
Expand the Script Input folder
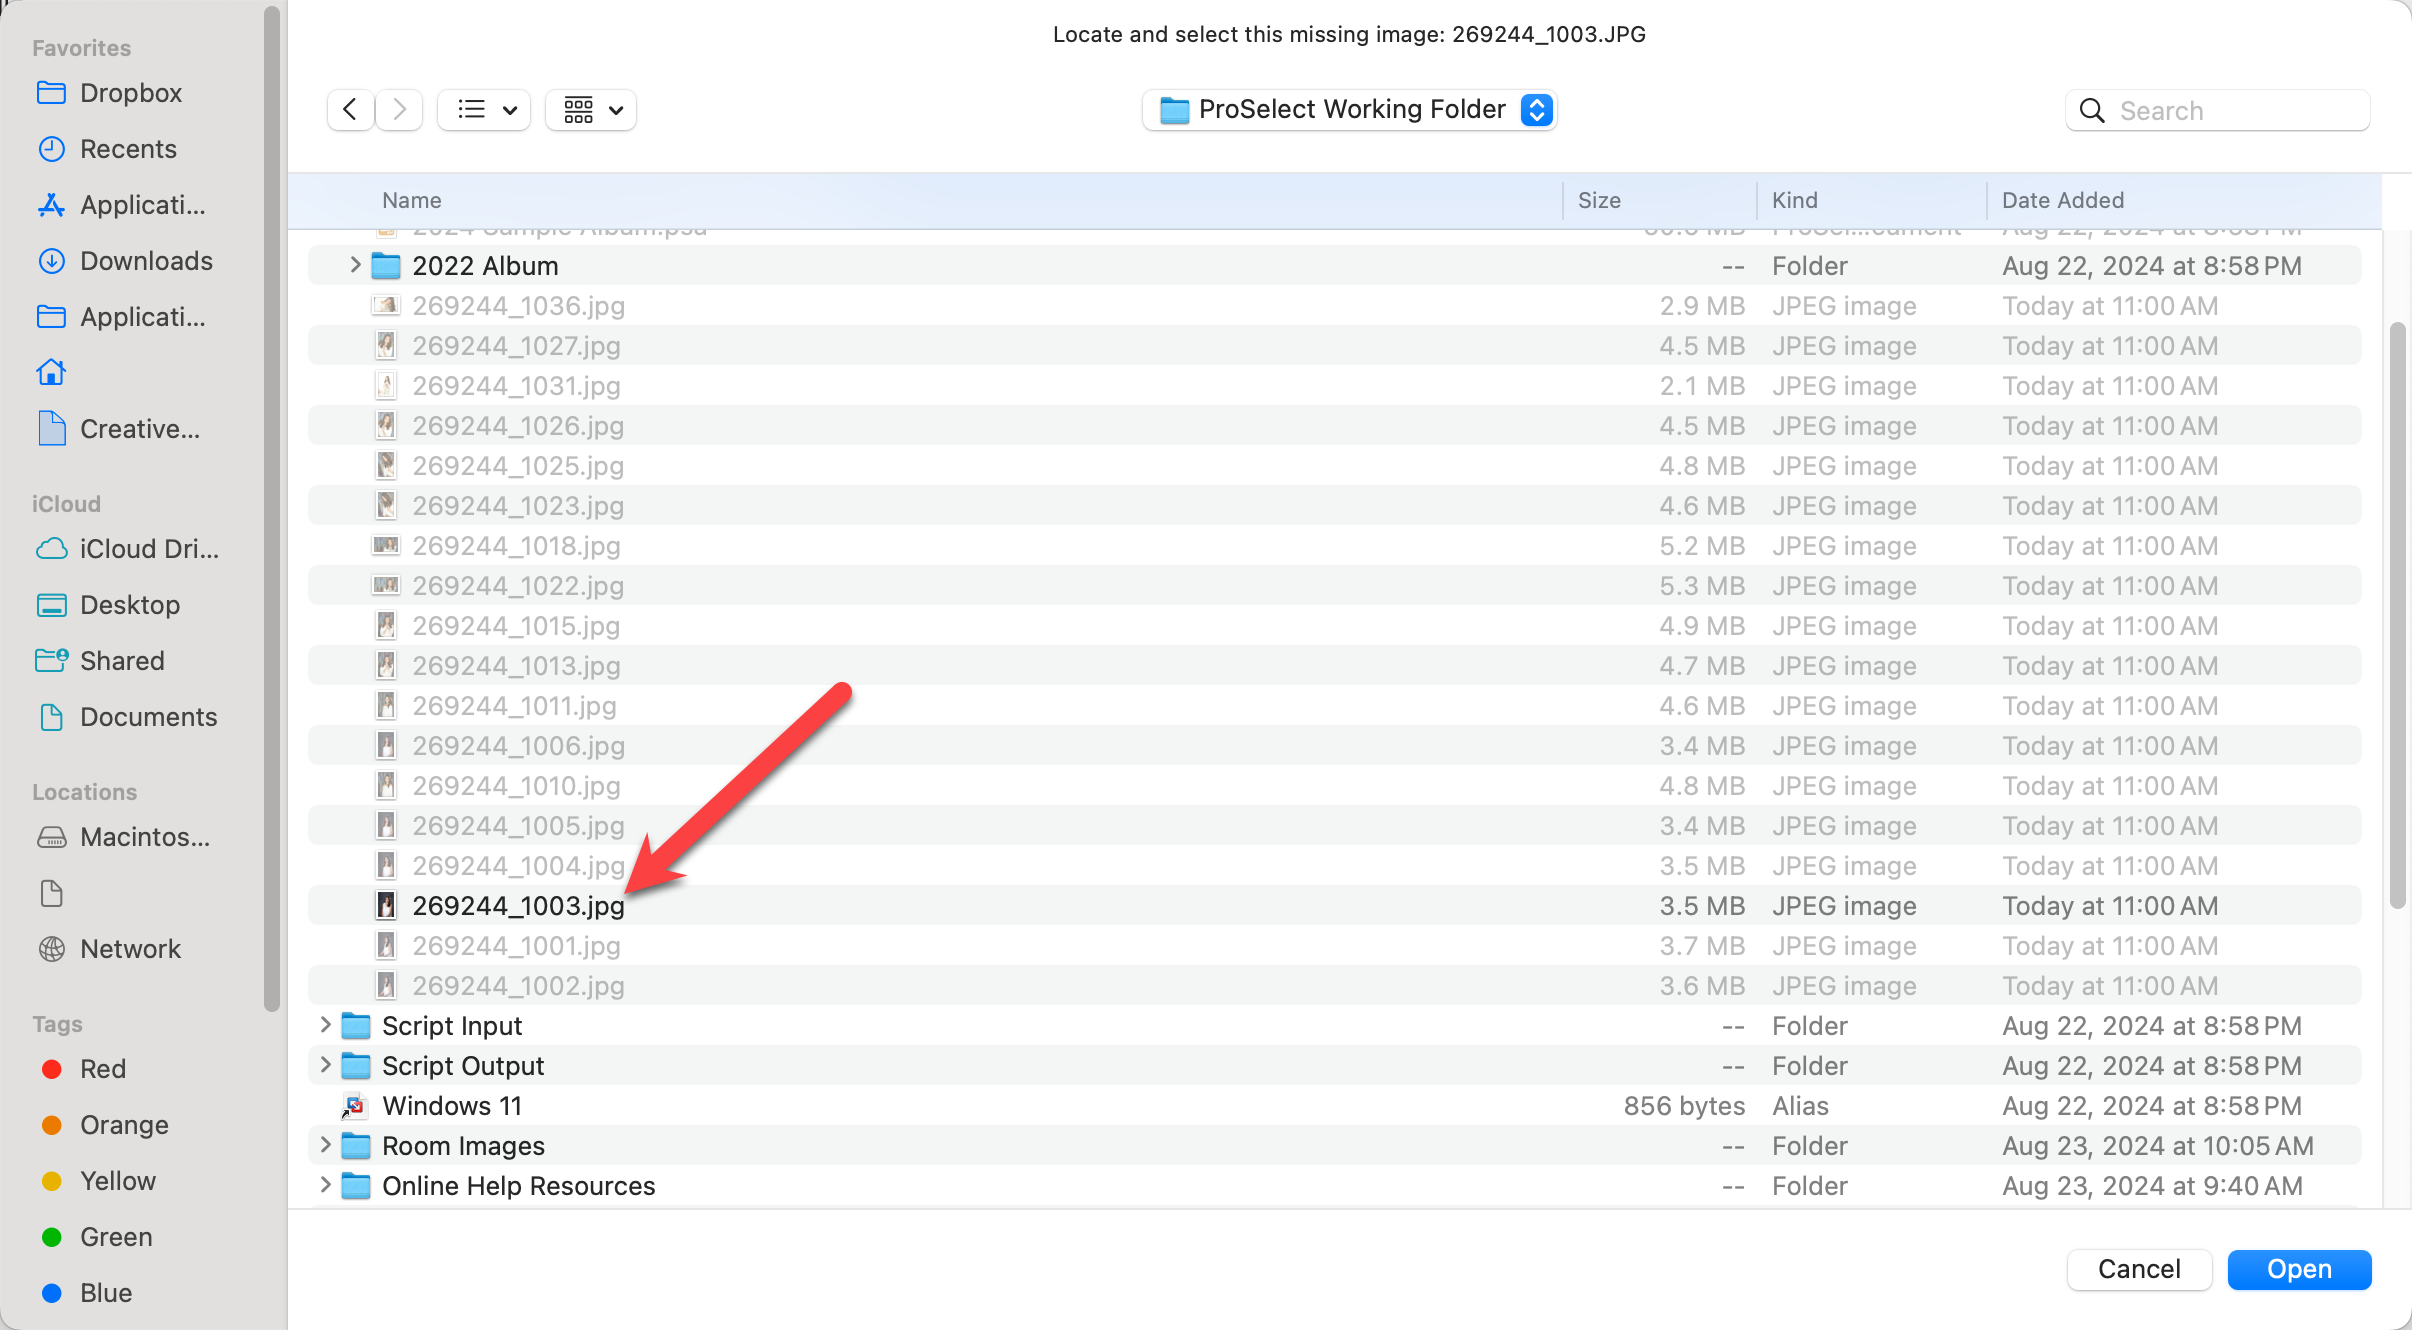tap(325, 1025)
